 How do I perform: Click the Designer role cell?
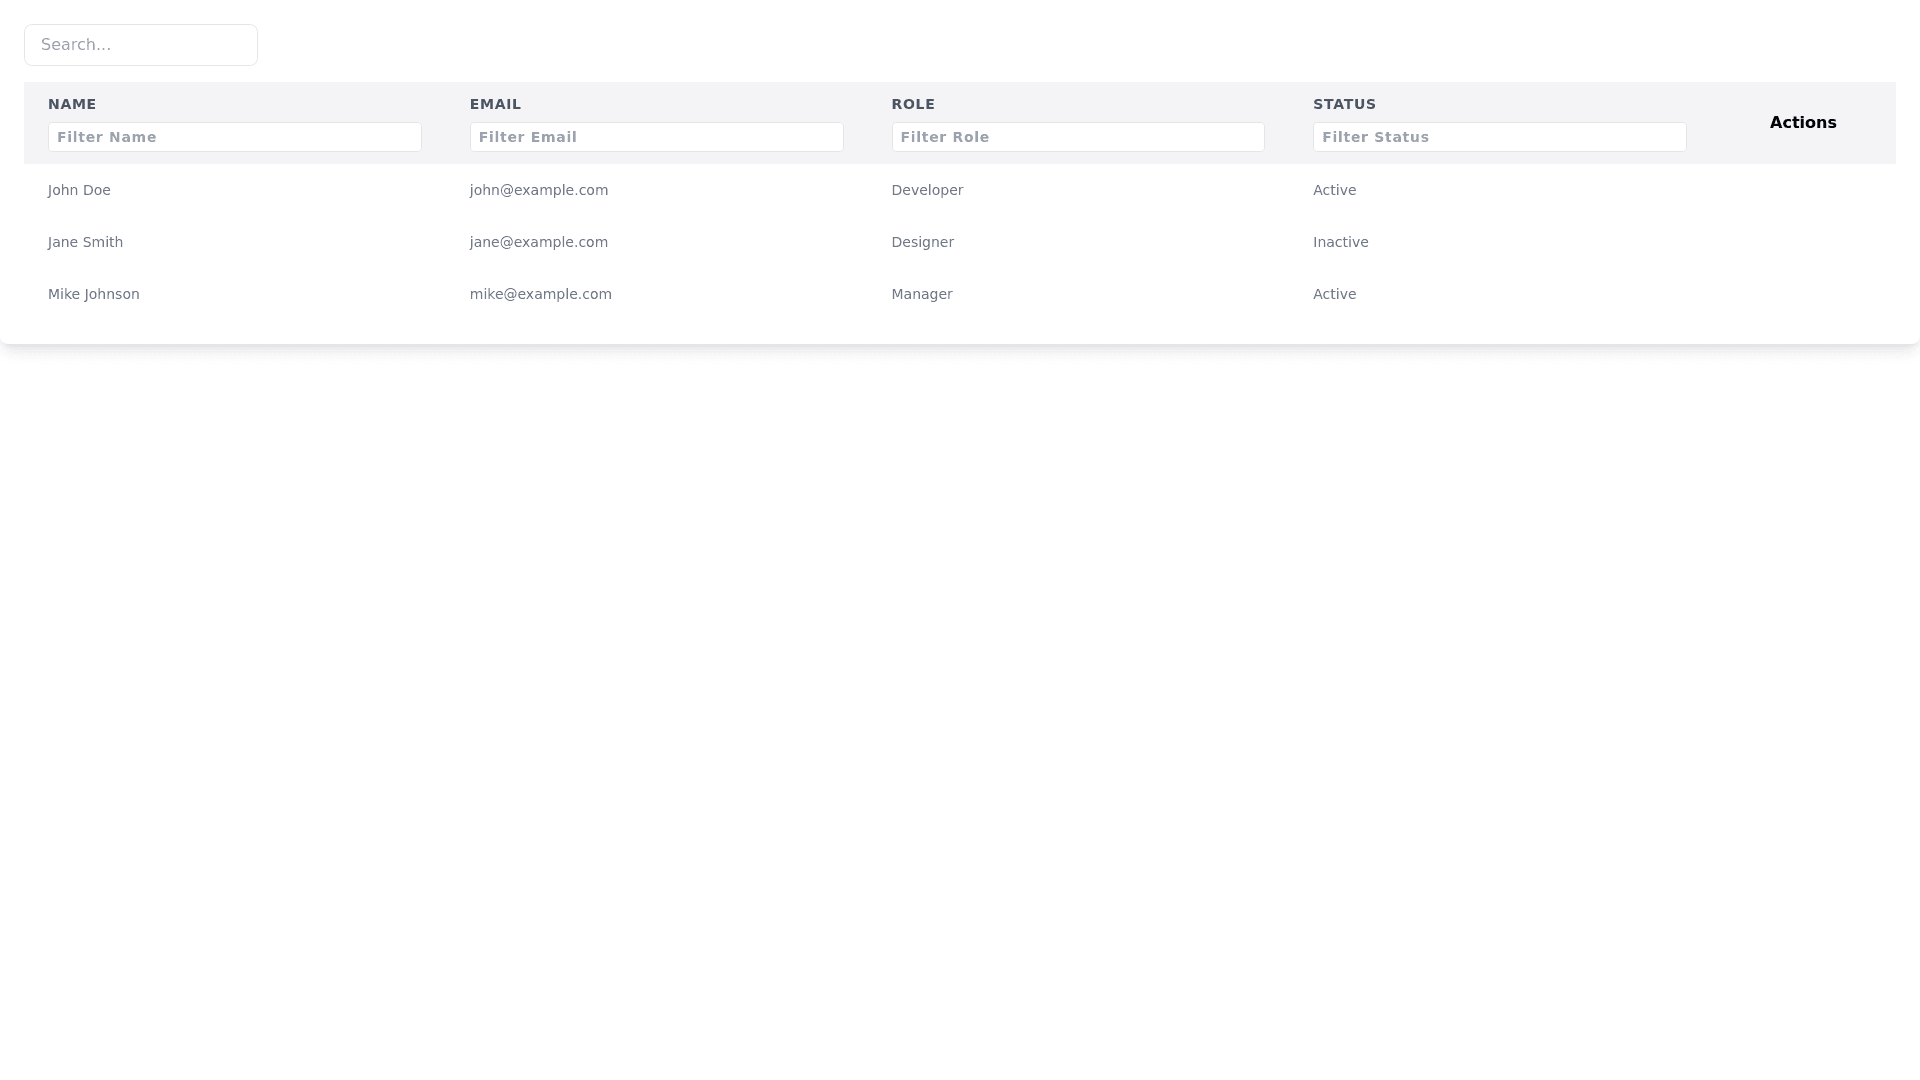(922, 242)
